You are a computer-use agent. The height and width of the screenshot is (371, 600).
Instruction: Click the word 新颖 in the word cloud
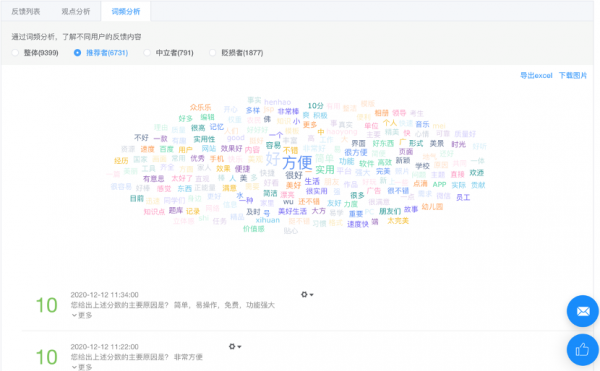pyautogui.click(x=403, y=160)
